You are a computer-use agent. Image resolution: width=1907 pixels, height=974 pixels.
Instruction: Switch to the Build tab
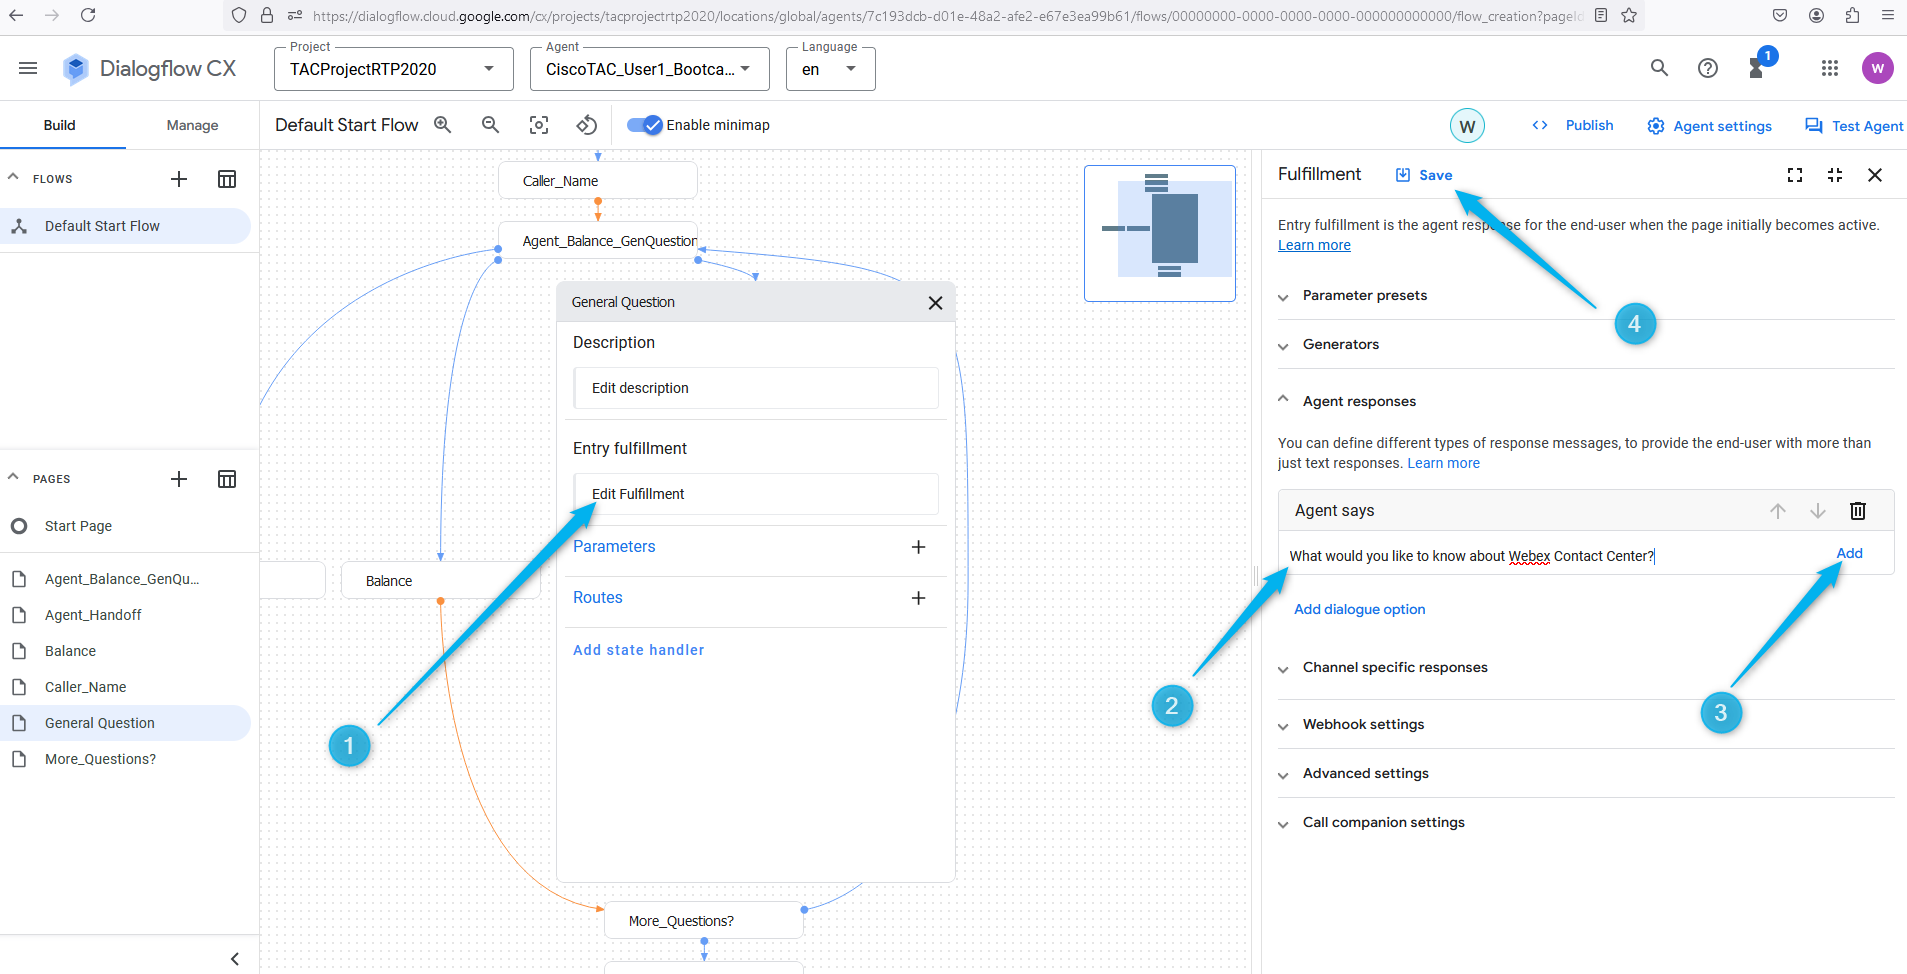pyautogui.click(x=60, y=125)
